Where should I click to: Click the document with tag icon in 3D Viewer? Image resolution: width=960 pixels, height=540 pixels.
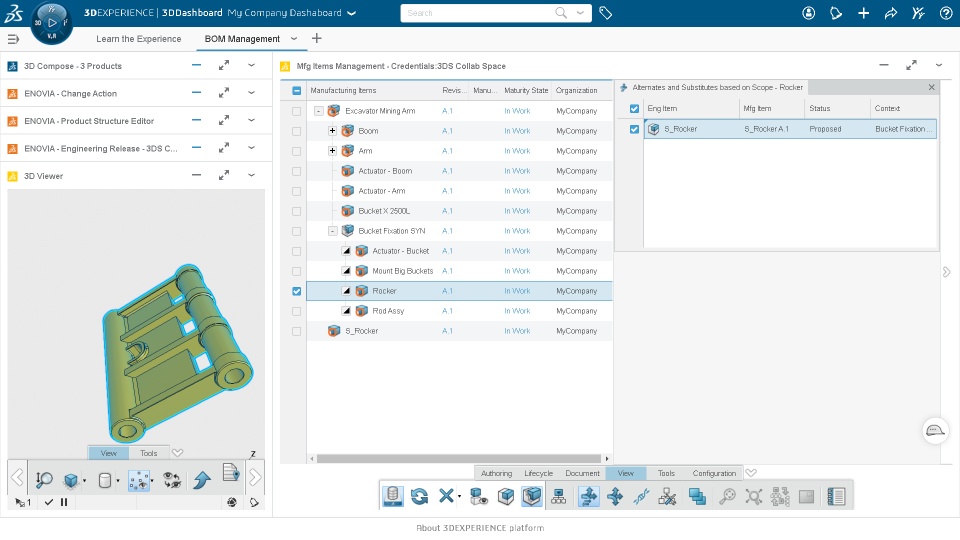coord(231,473)
